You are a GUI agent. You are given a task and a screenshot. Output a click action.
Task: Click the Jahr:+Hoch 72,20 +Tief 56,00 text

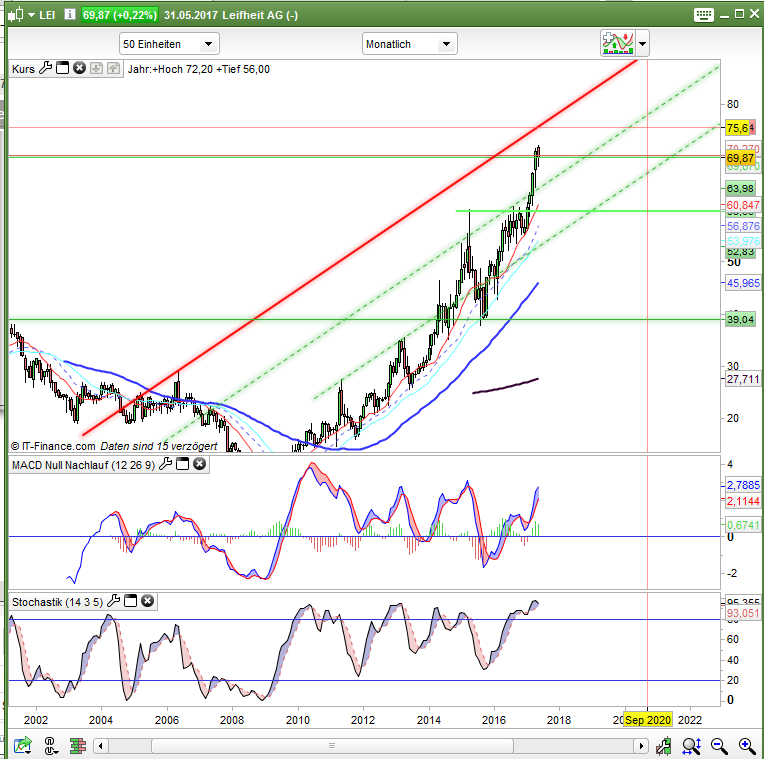(199, 69)
